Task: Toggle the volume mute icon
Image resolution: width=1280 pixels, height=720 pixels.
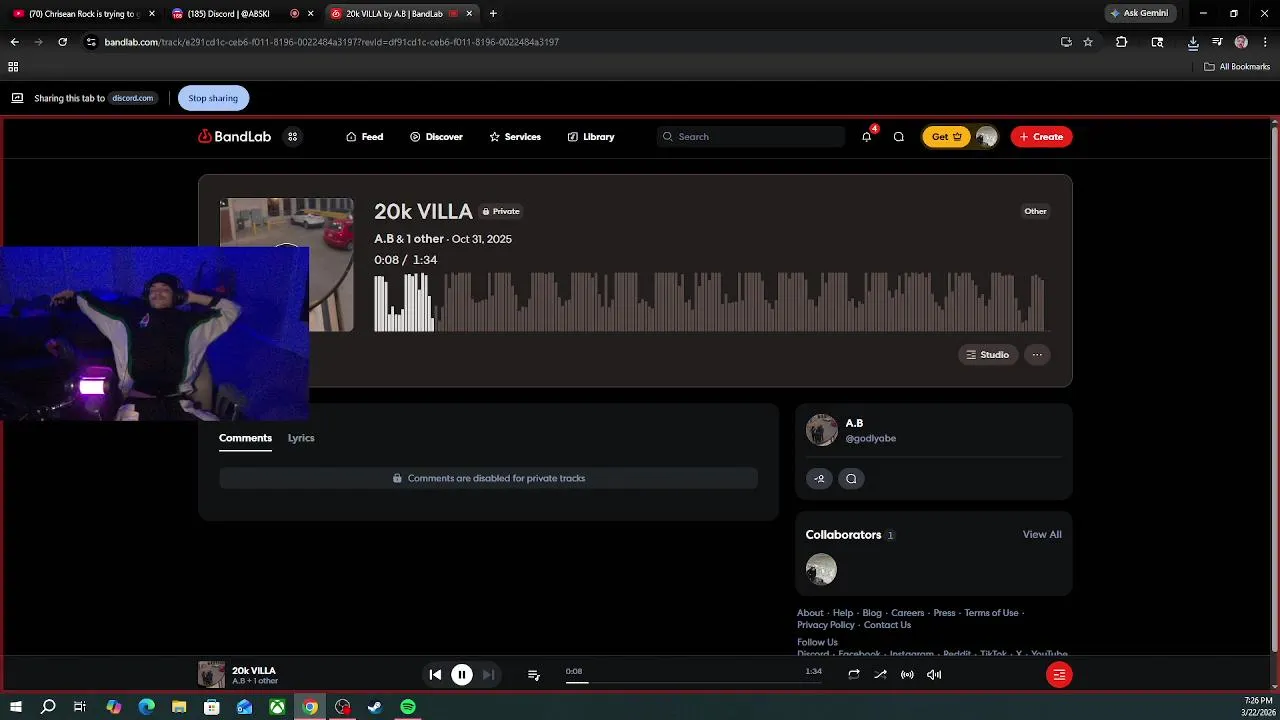Action: tap(934, 675)
